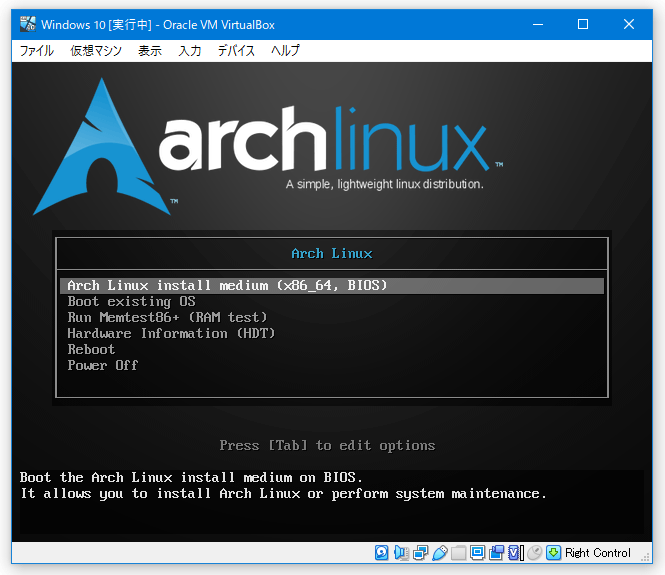Open the 仮想マシン menu
Image resolution: width=665 pixels, height=575 pixels.
[96, 51]
